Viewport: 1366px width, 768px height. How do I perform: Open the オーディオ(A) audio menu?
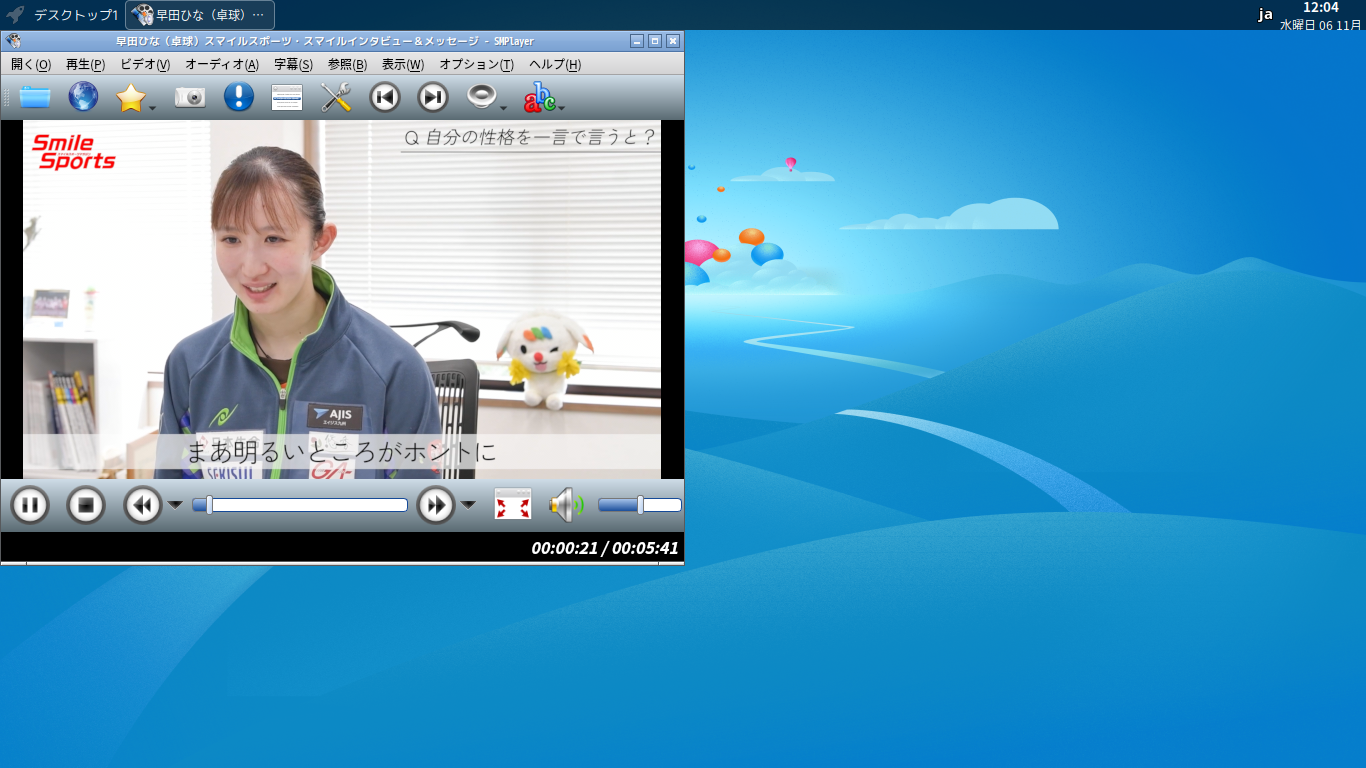[221, 65]
